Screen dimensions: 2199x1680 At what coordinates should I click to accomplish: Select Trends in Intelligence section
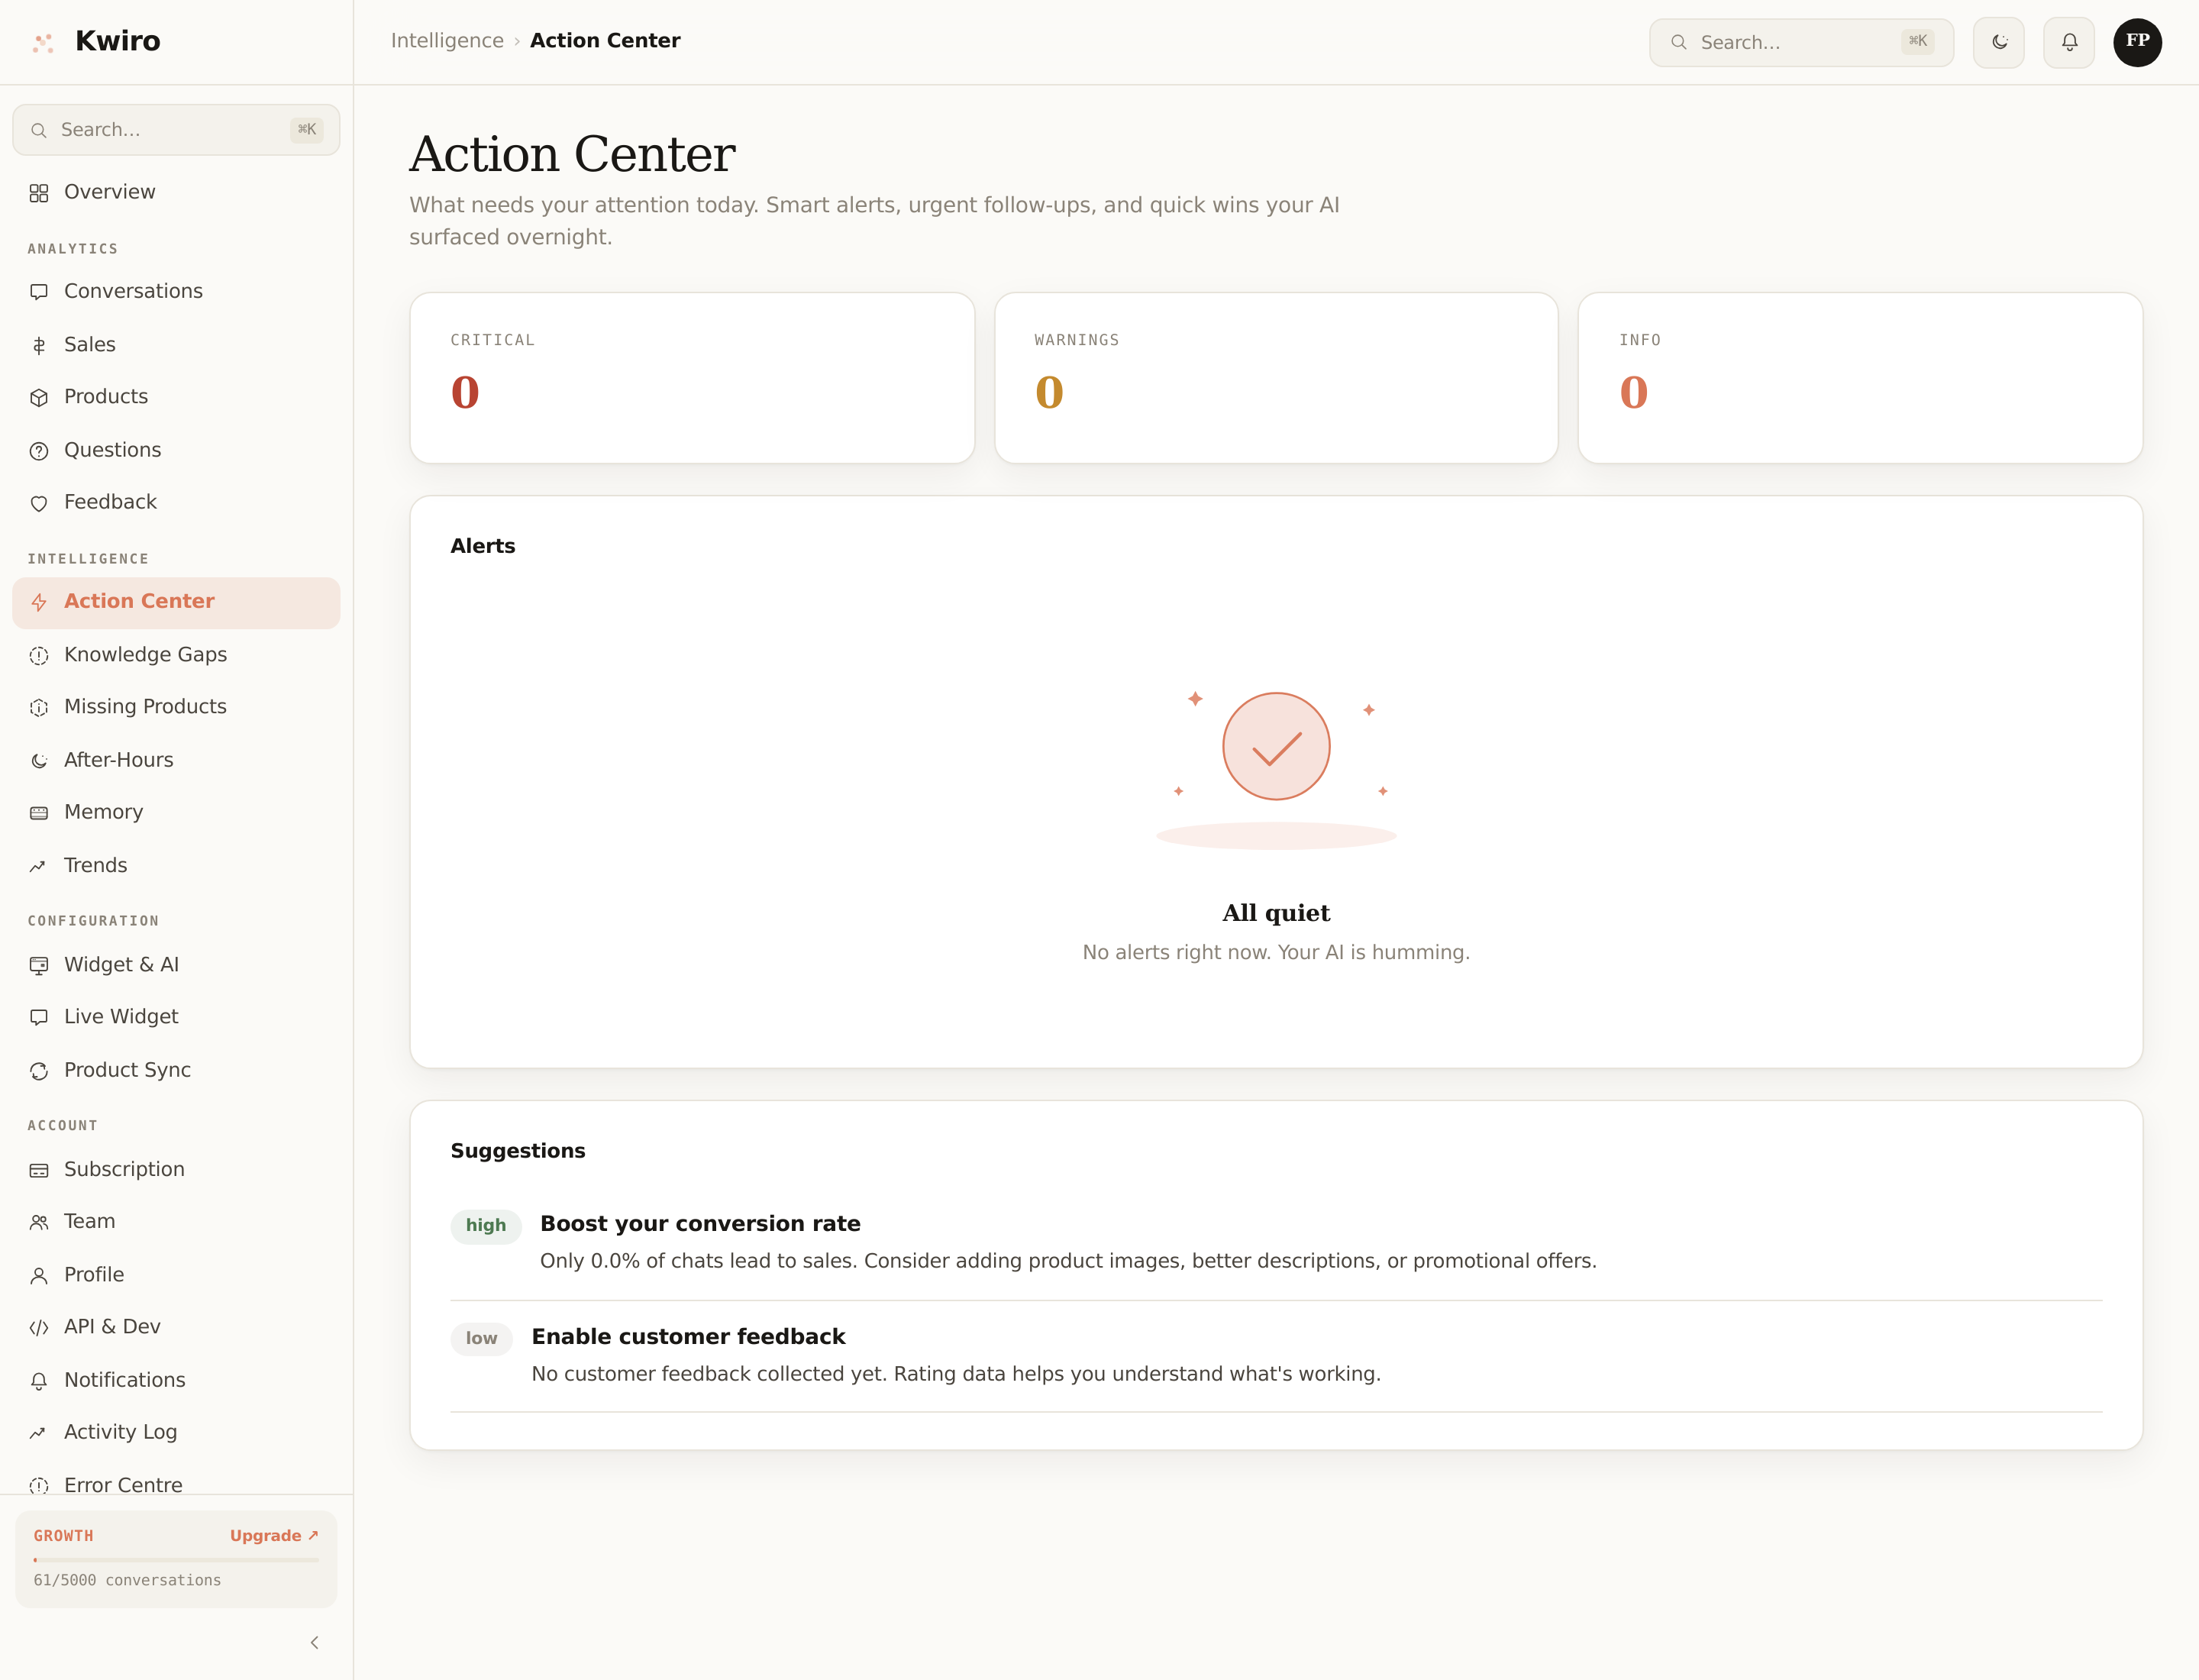176,866
